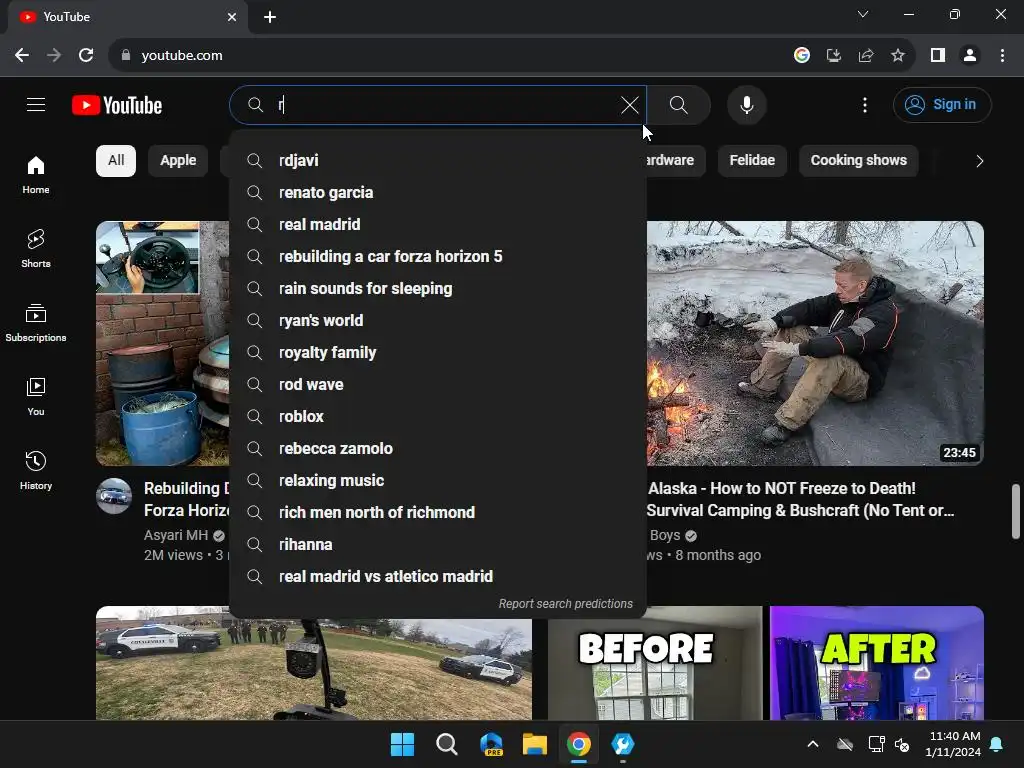Open Chrome's three-dot menu
The width and height of the screenshot is (1024, 768).
[1002, 56]
